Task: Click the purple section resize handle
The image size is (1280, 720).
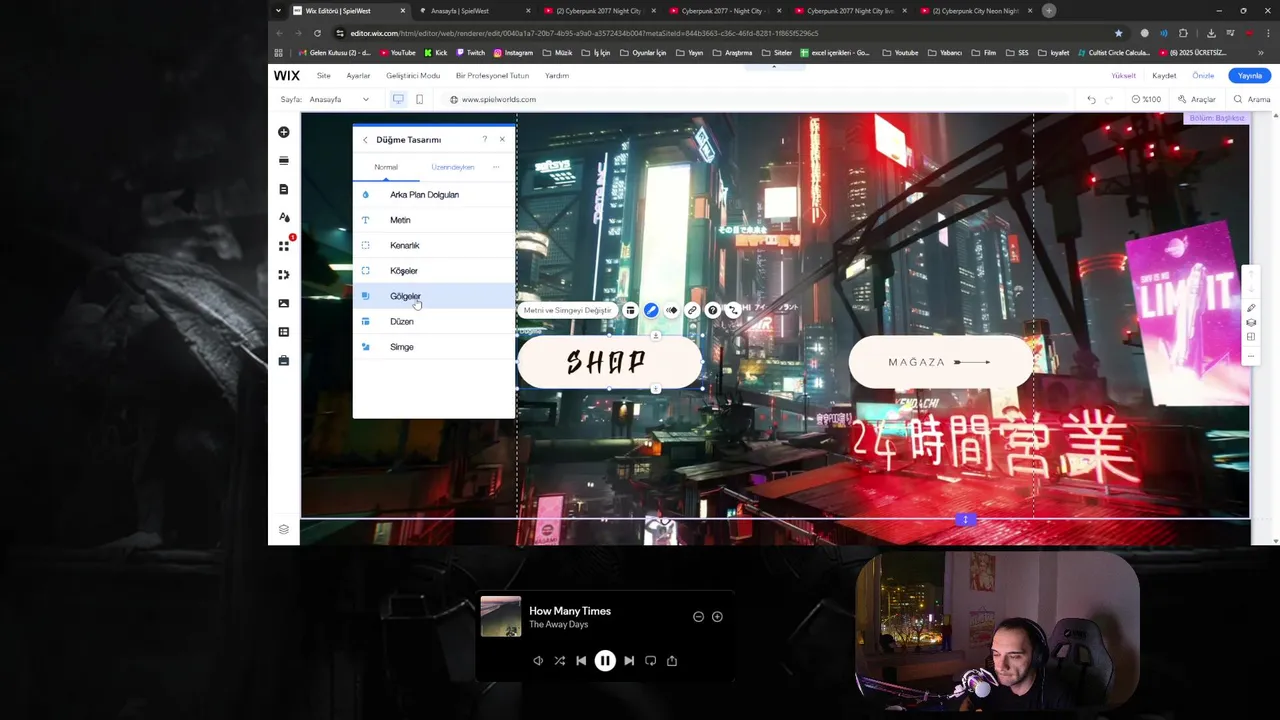Action: [965, 520]
